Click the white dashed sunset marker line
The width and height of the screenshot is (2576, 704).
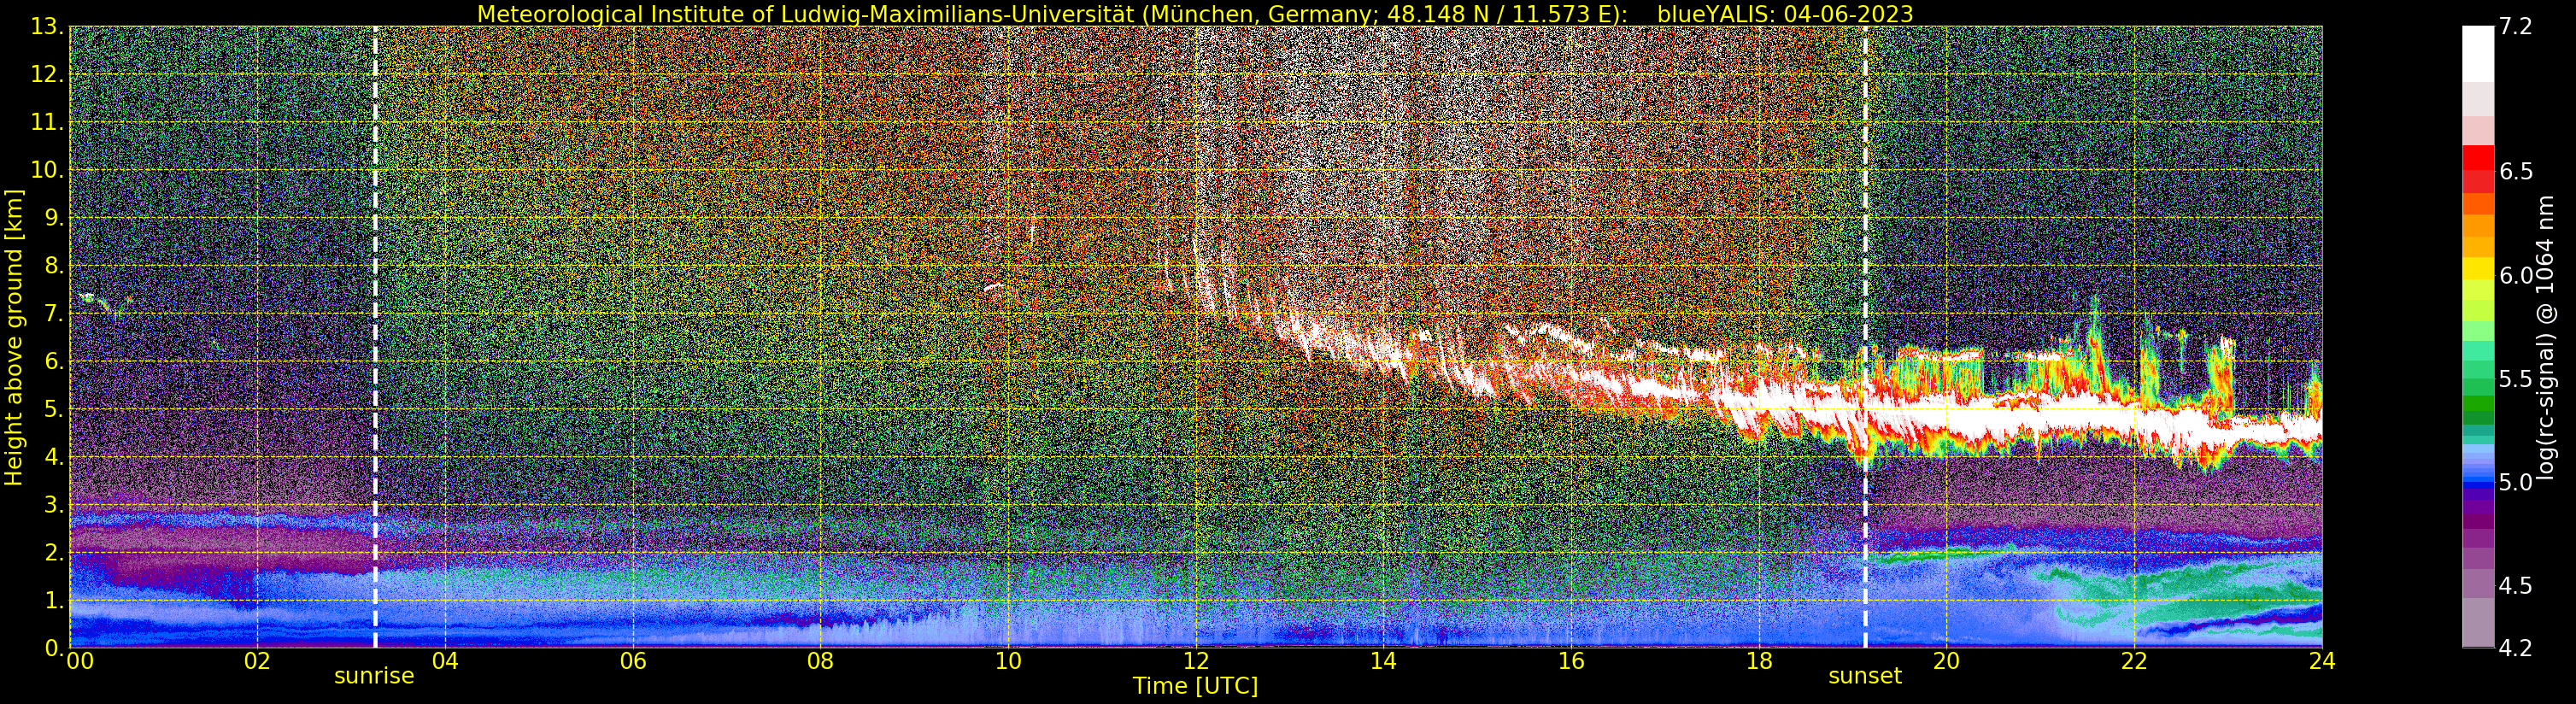coord(1865,337)
